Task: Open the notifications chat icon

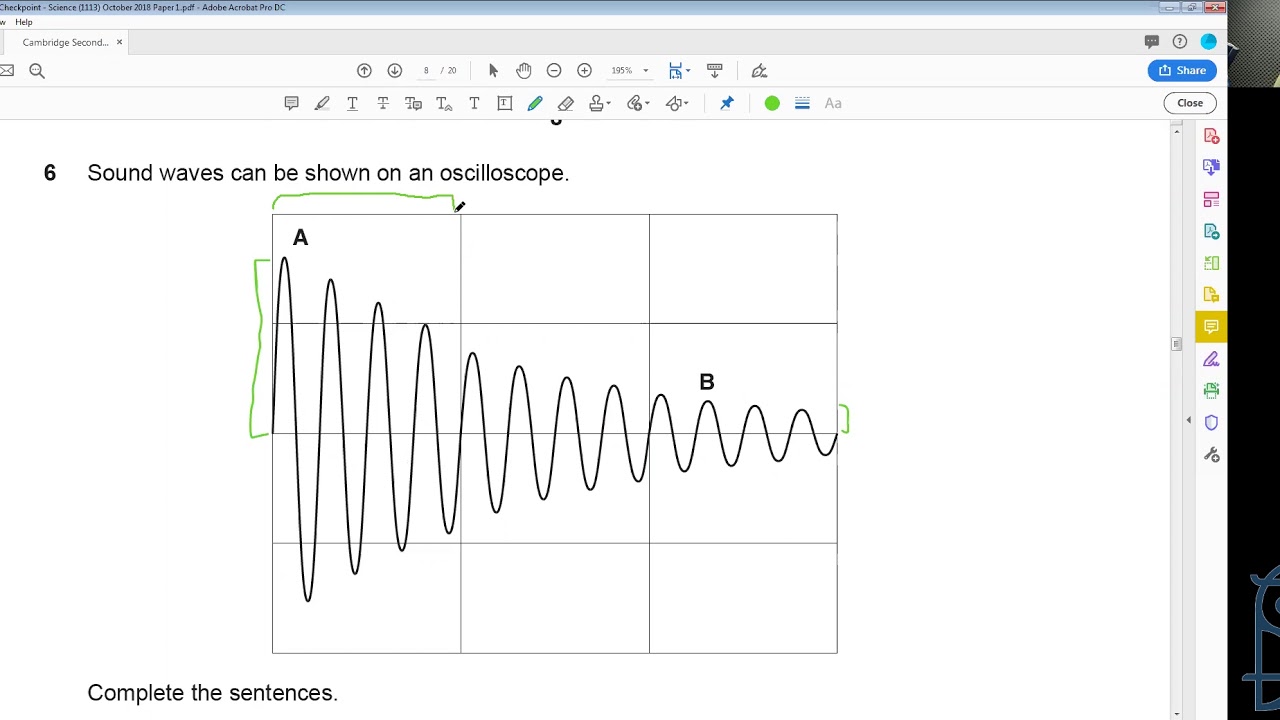Action: tap(1152, 41)
